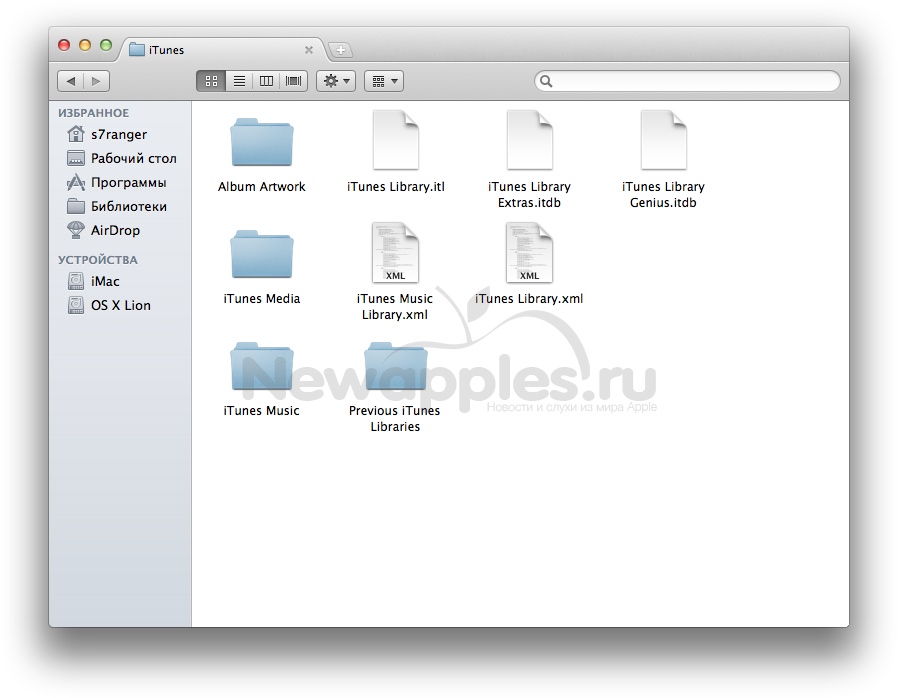Switch to icon view mode
This screenshot has height=698, width=898.
point(211,81)
